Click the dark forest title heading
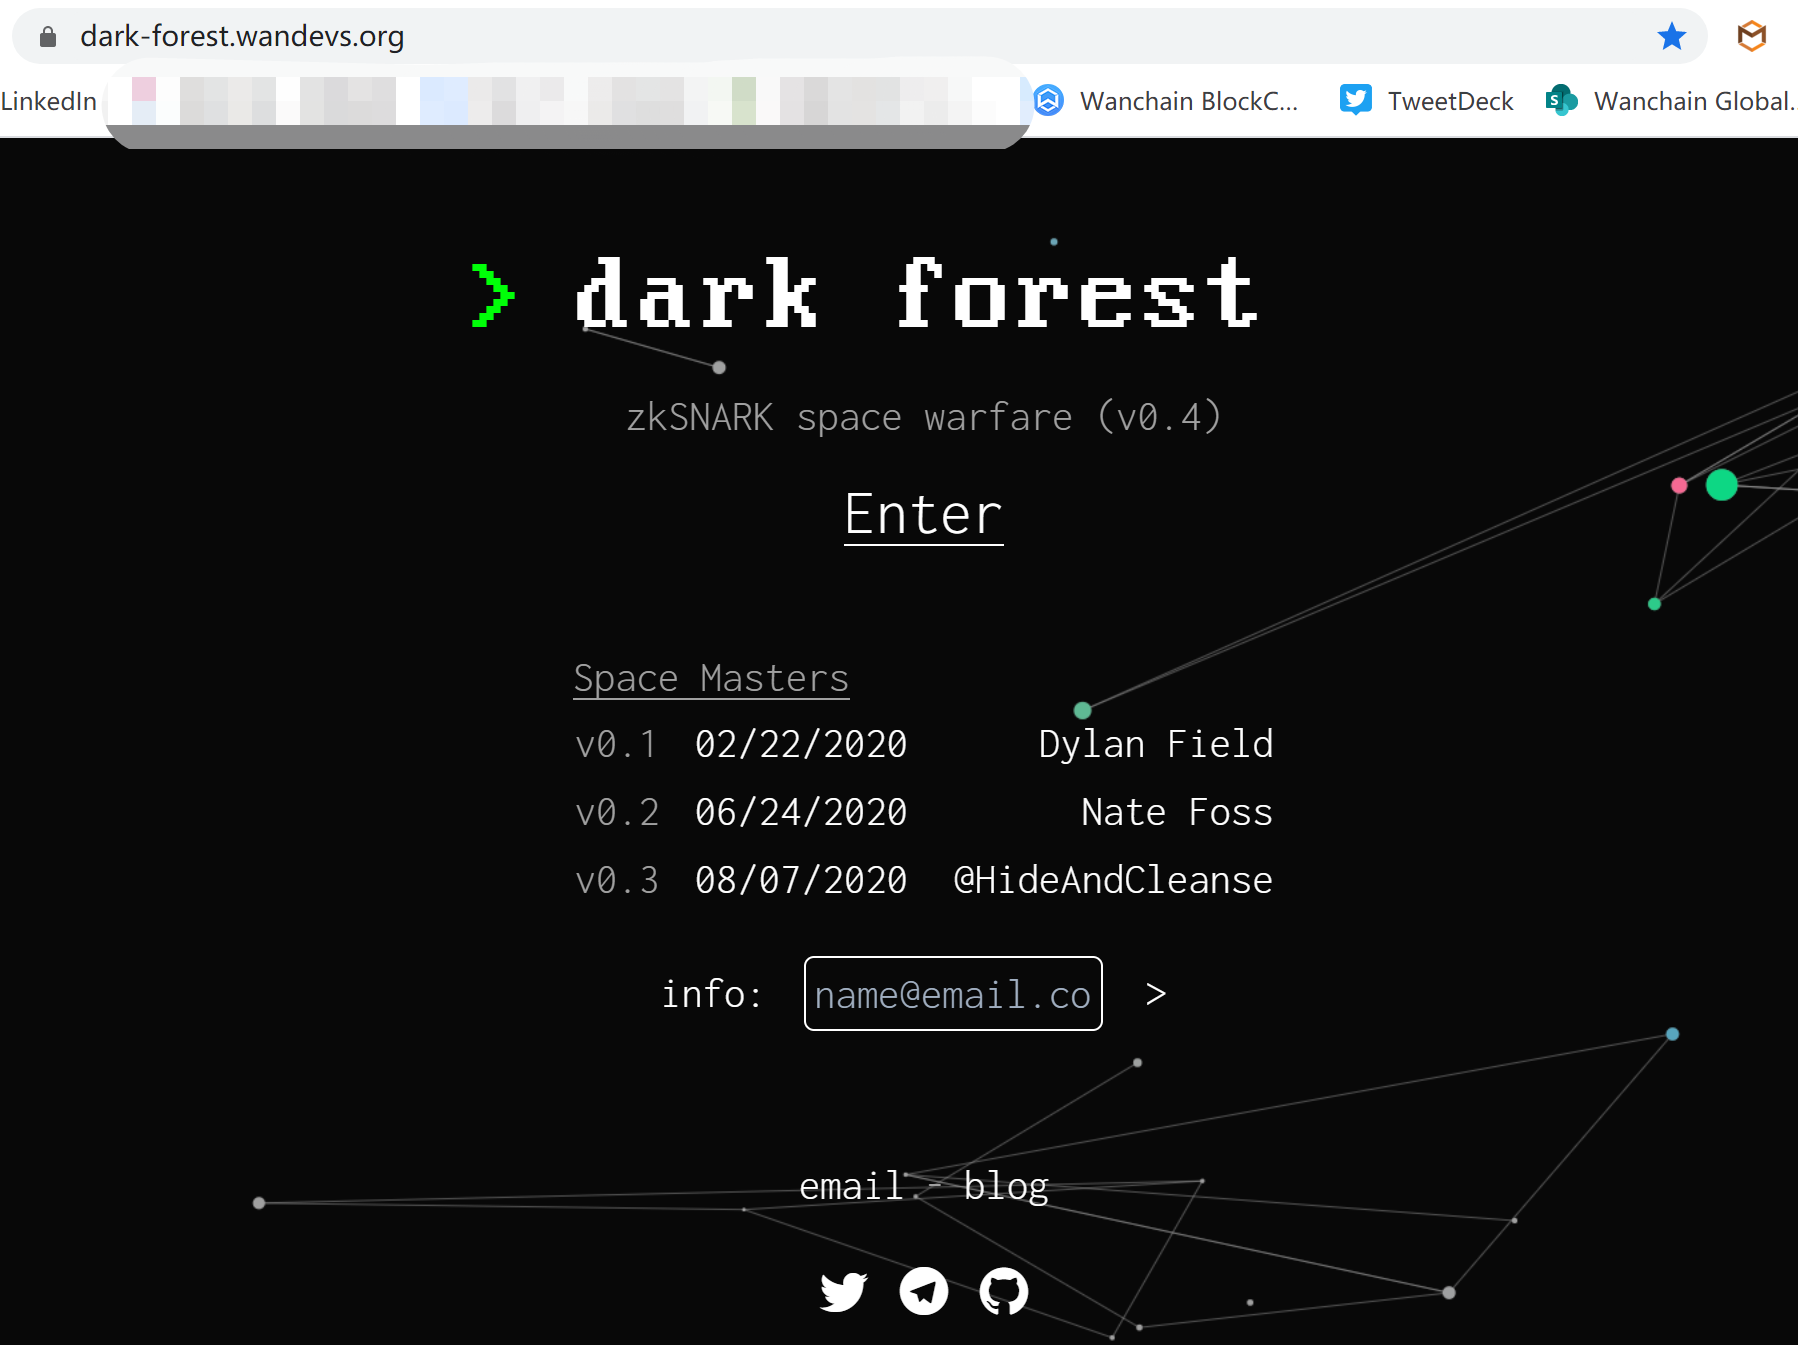 pyautogui.click(x=916, y=294)
